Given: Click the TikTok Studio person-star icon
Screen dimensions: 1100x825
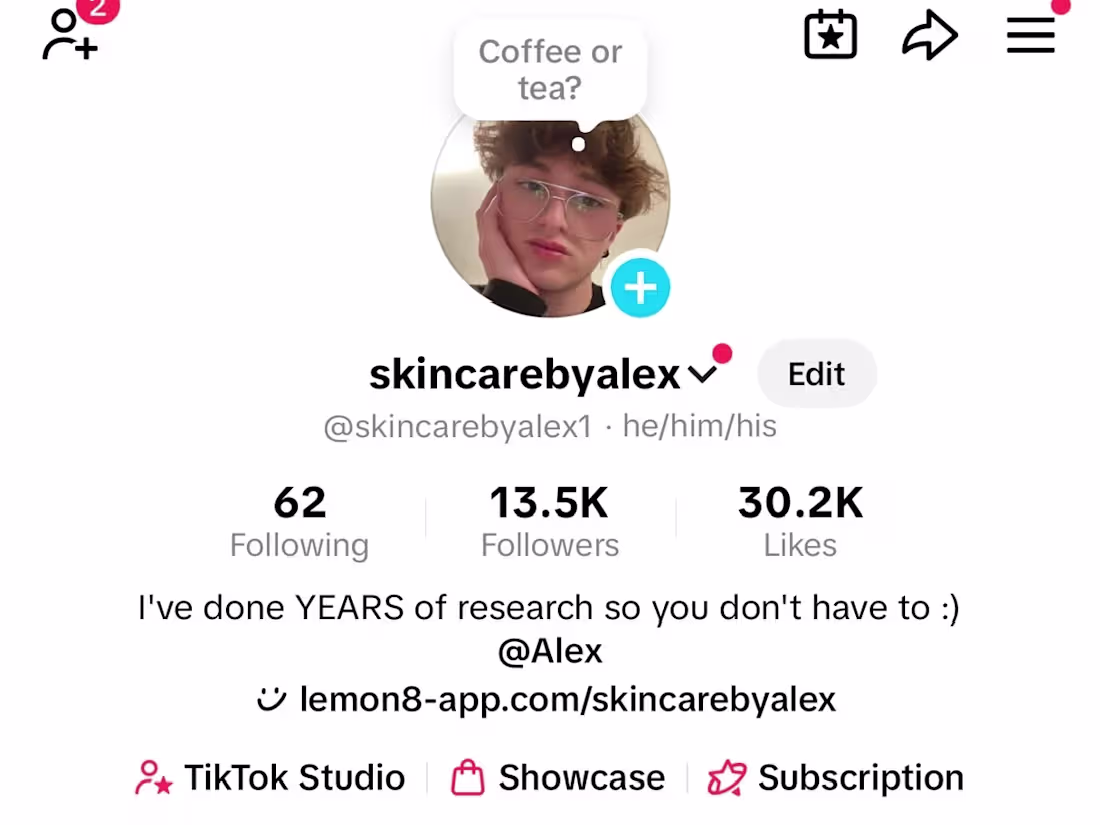Looking at the screenshot, I should (x=154, y=778).
